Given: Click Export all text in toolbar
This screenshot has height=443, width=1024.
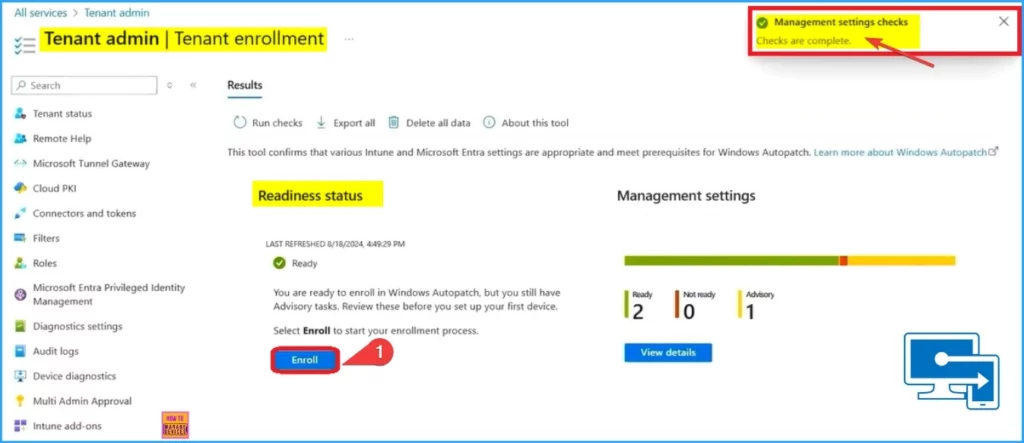Looking at the screenshot, I should tap(355, 123).
